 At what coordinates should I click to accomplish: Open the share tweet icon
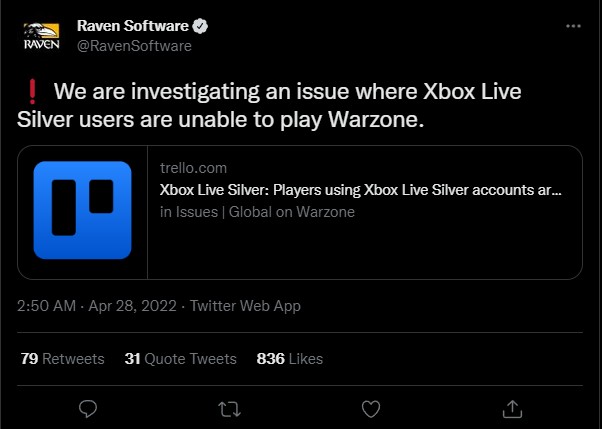pyautogui.click(x=512, y=408)
